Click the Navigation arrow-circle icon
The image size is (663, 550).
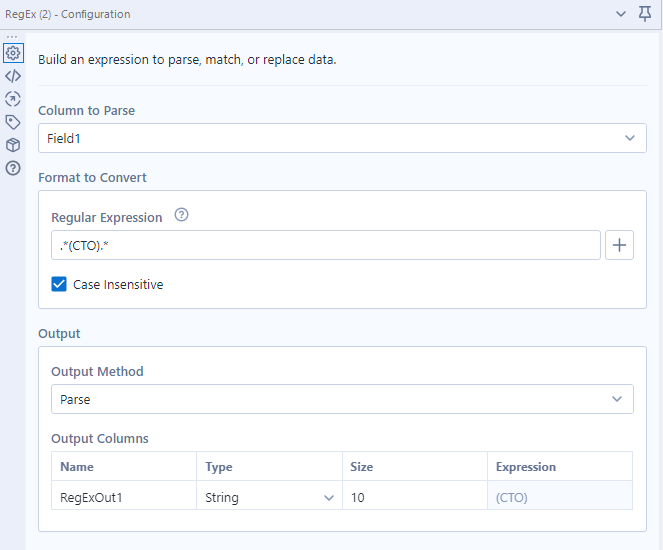click(13, 99)
